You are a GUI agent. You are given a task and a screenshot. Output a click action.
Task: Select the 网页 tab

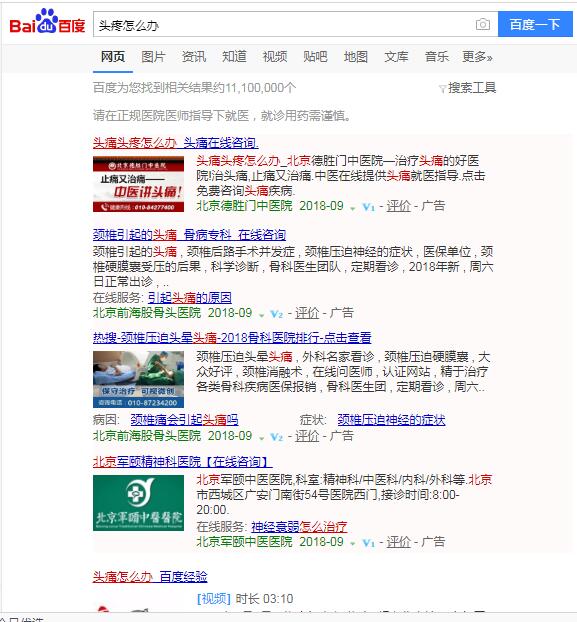point(113,57)
